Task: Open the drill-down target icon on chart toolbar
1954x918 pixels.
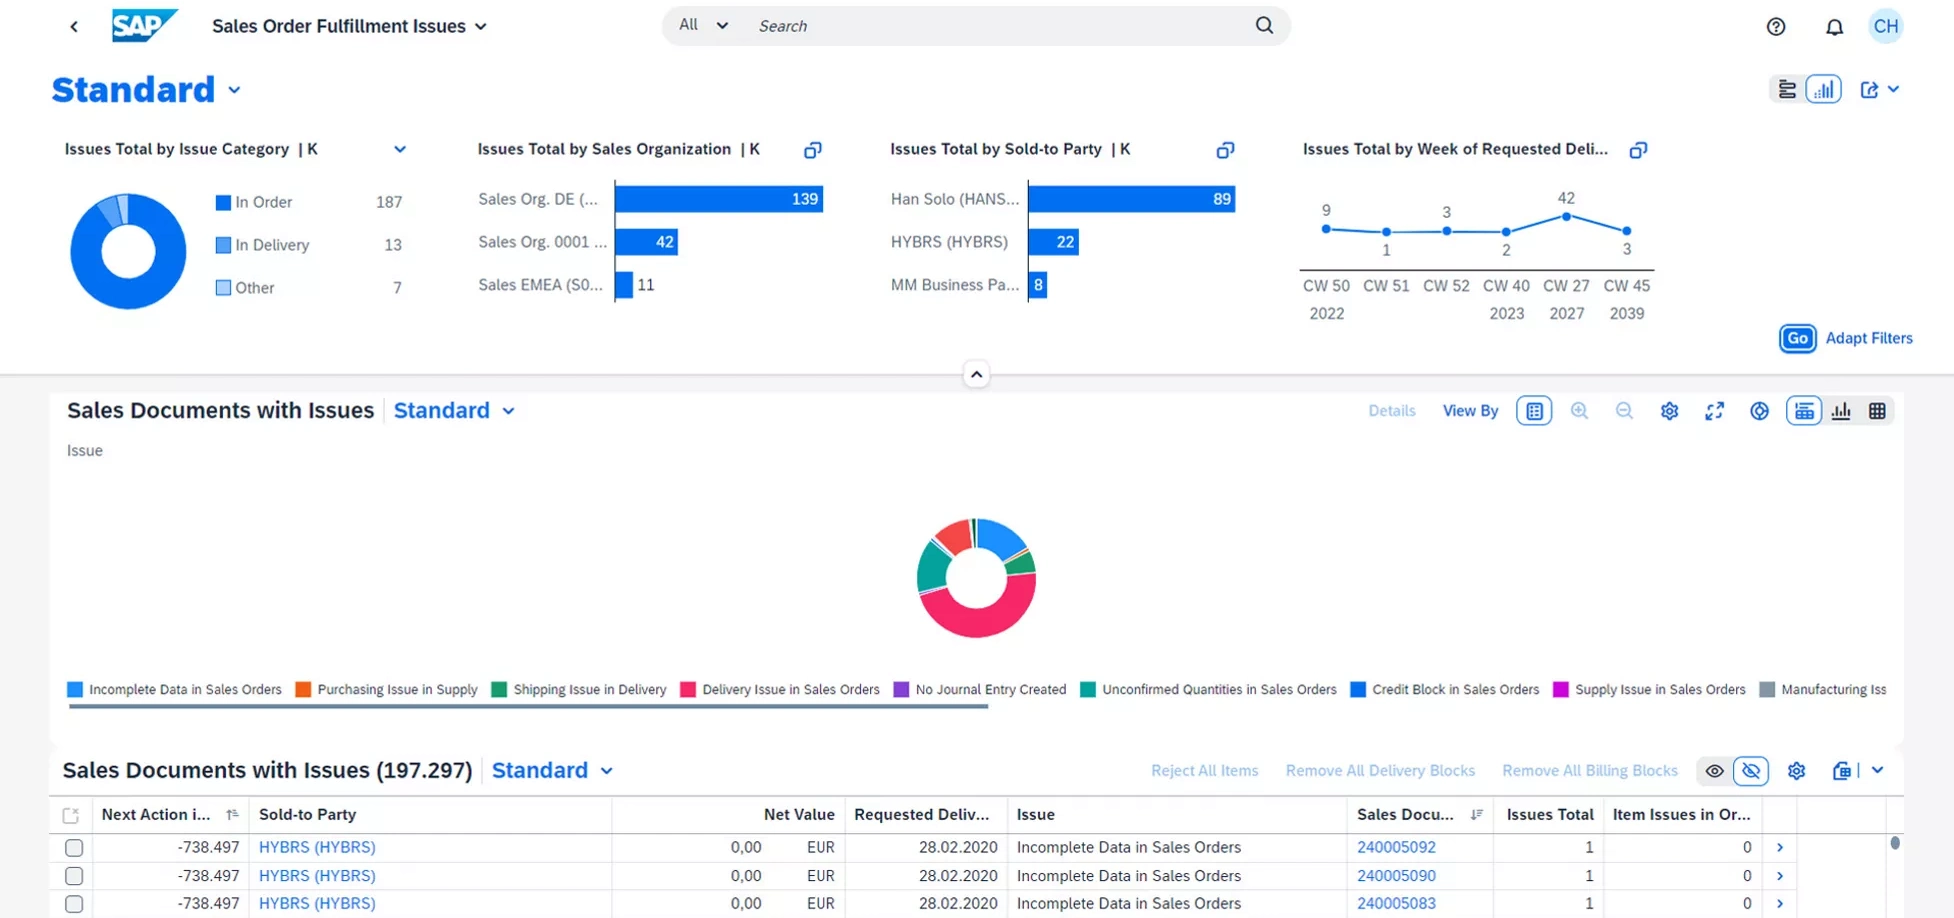Action: tap(1759, 410)
